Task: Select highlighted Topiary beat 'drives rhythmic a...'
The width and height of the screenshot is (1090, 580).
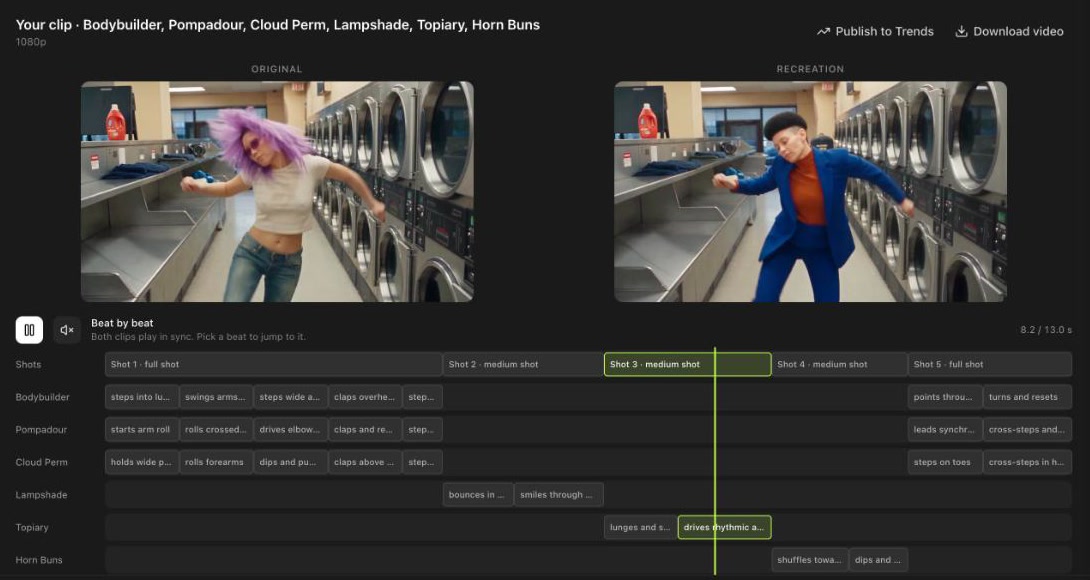Action: (x=724, y=527)
